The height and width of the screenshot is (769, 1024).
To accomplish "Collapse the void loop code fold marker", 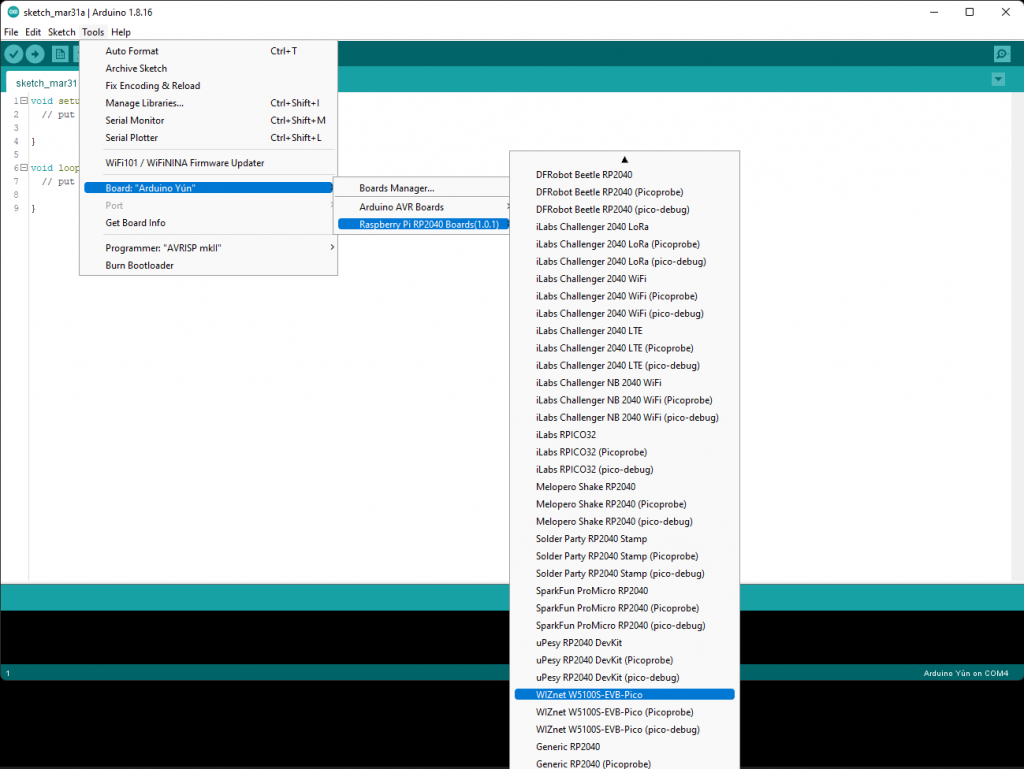I will click(x=24, y=168).
